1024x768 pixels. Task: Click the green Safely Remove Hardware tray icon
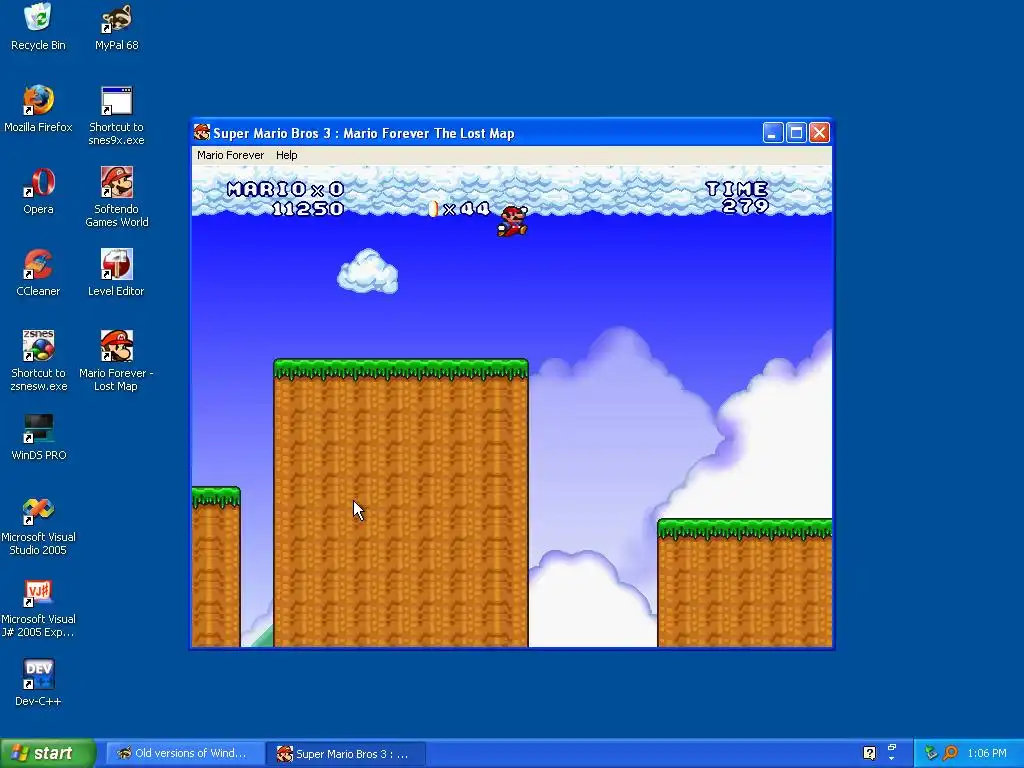931,753
